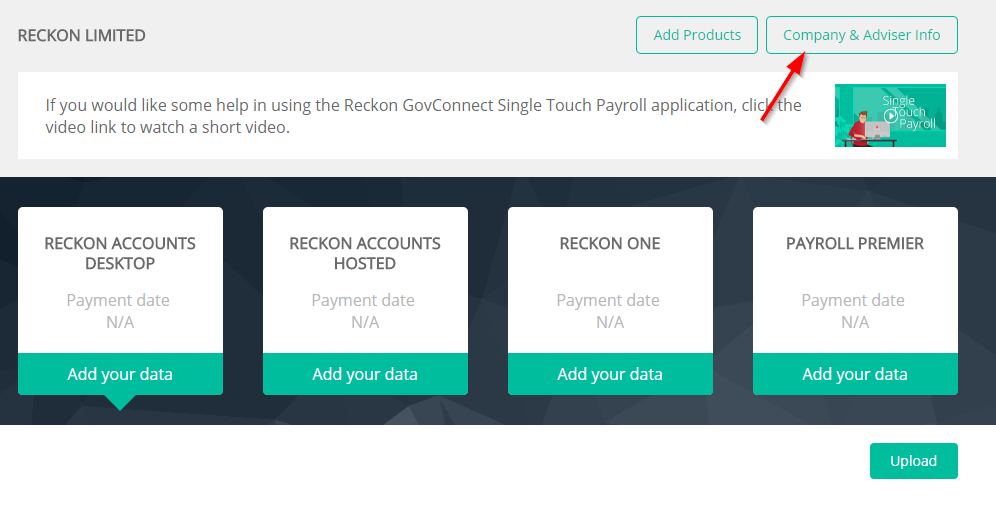Add your data for Reckon Accounts Desktop
This screenshot has height=514, width=996.
120,374
